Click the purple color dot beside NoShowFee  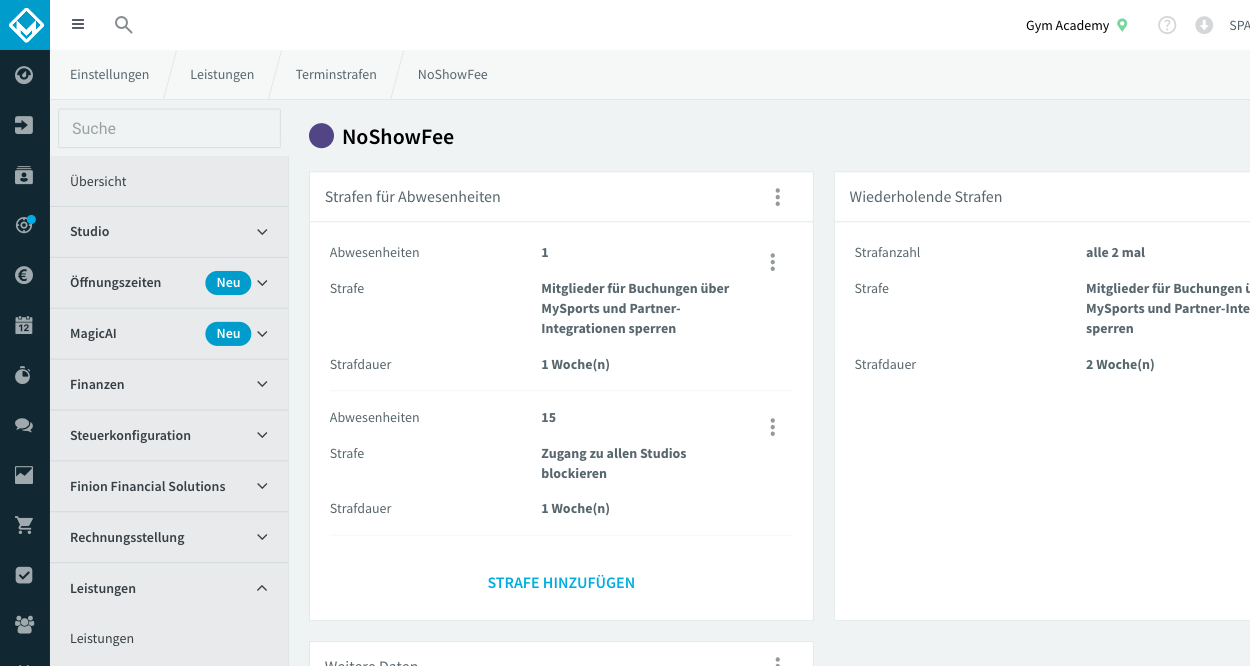tap(321, 136)
